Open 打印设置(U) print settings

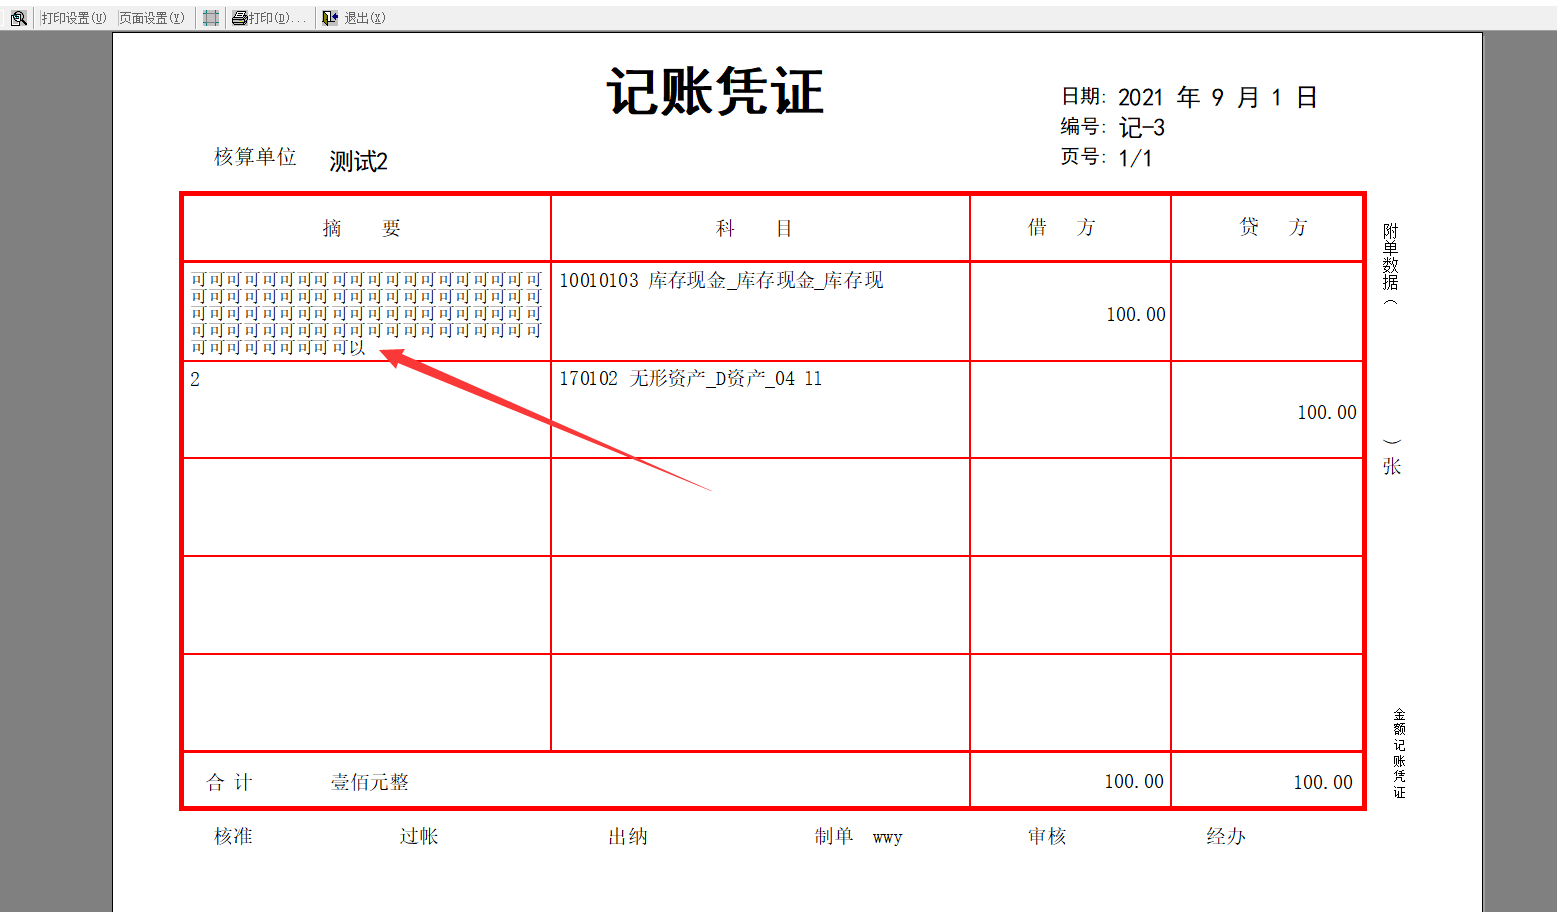(73, 18)
